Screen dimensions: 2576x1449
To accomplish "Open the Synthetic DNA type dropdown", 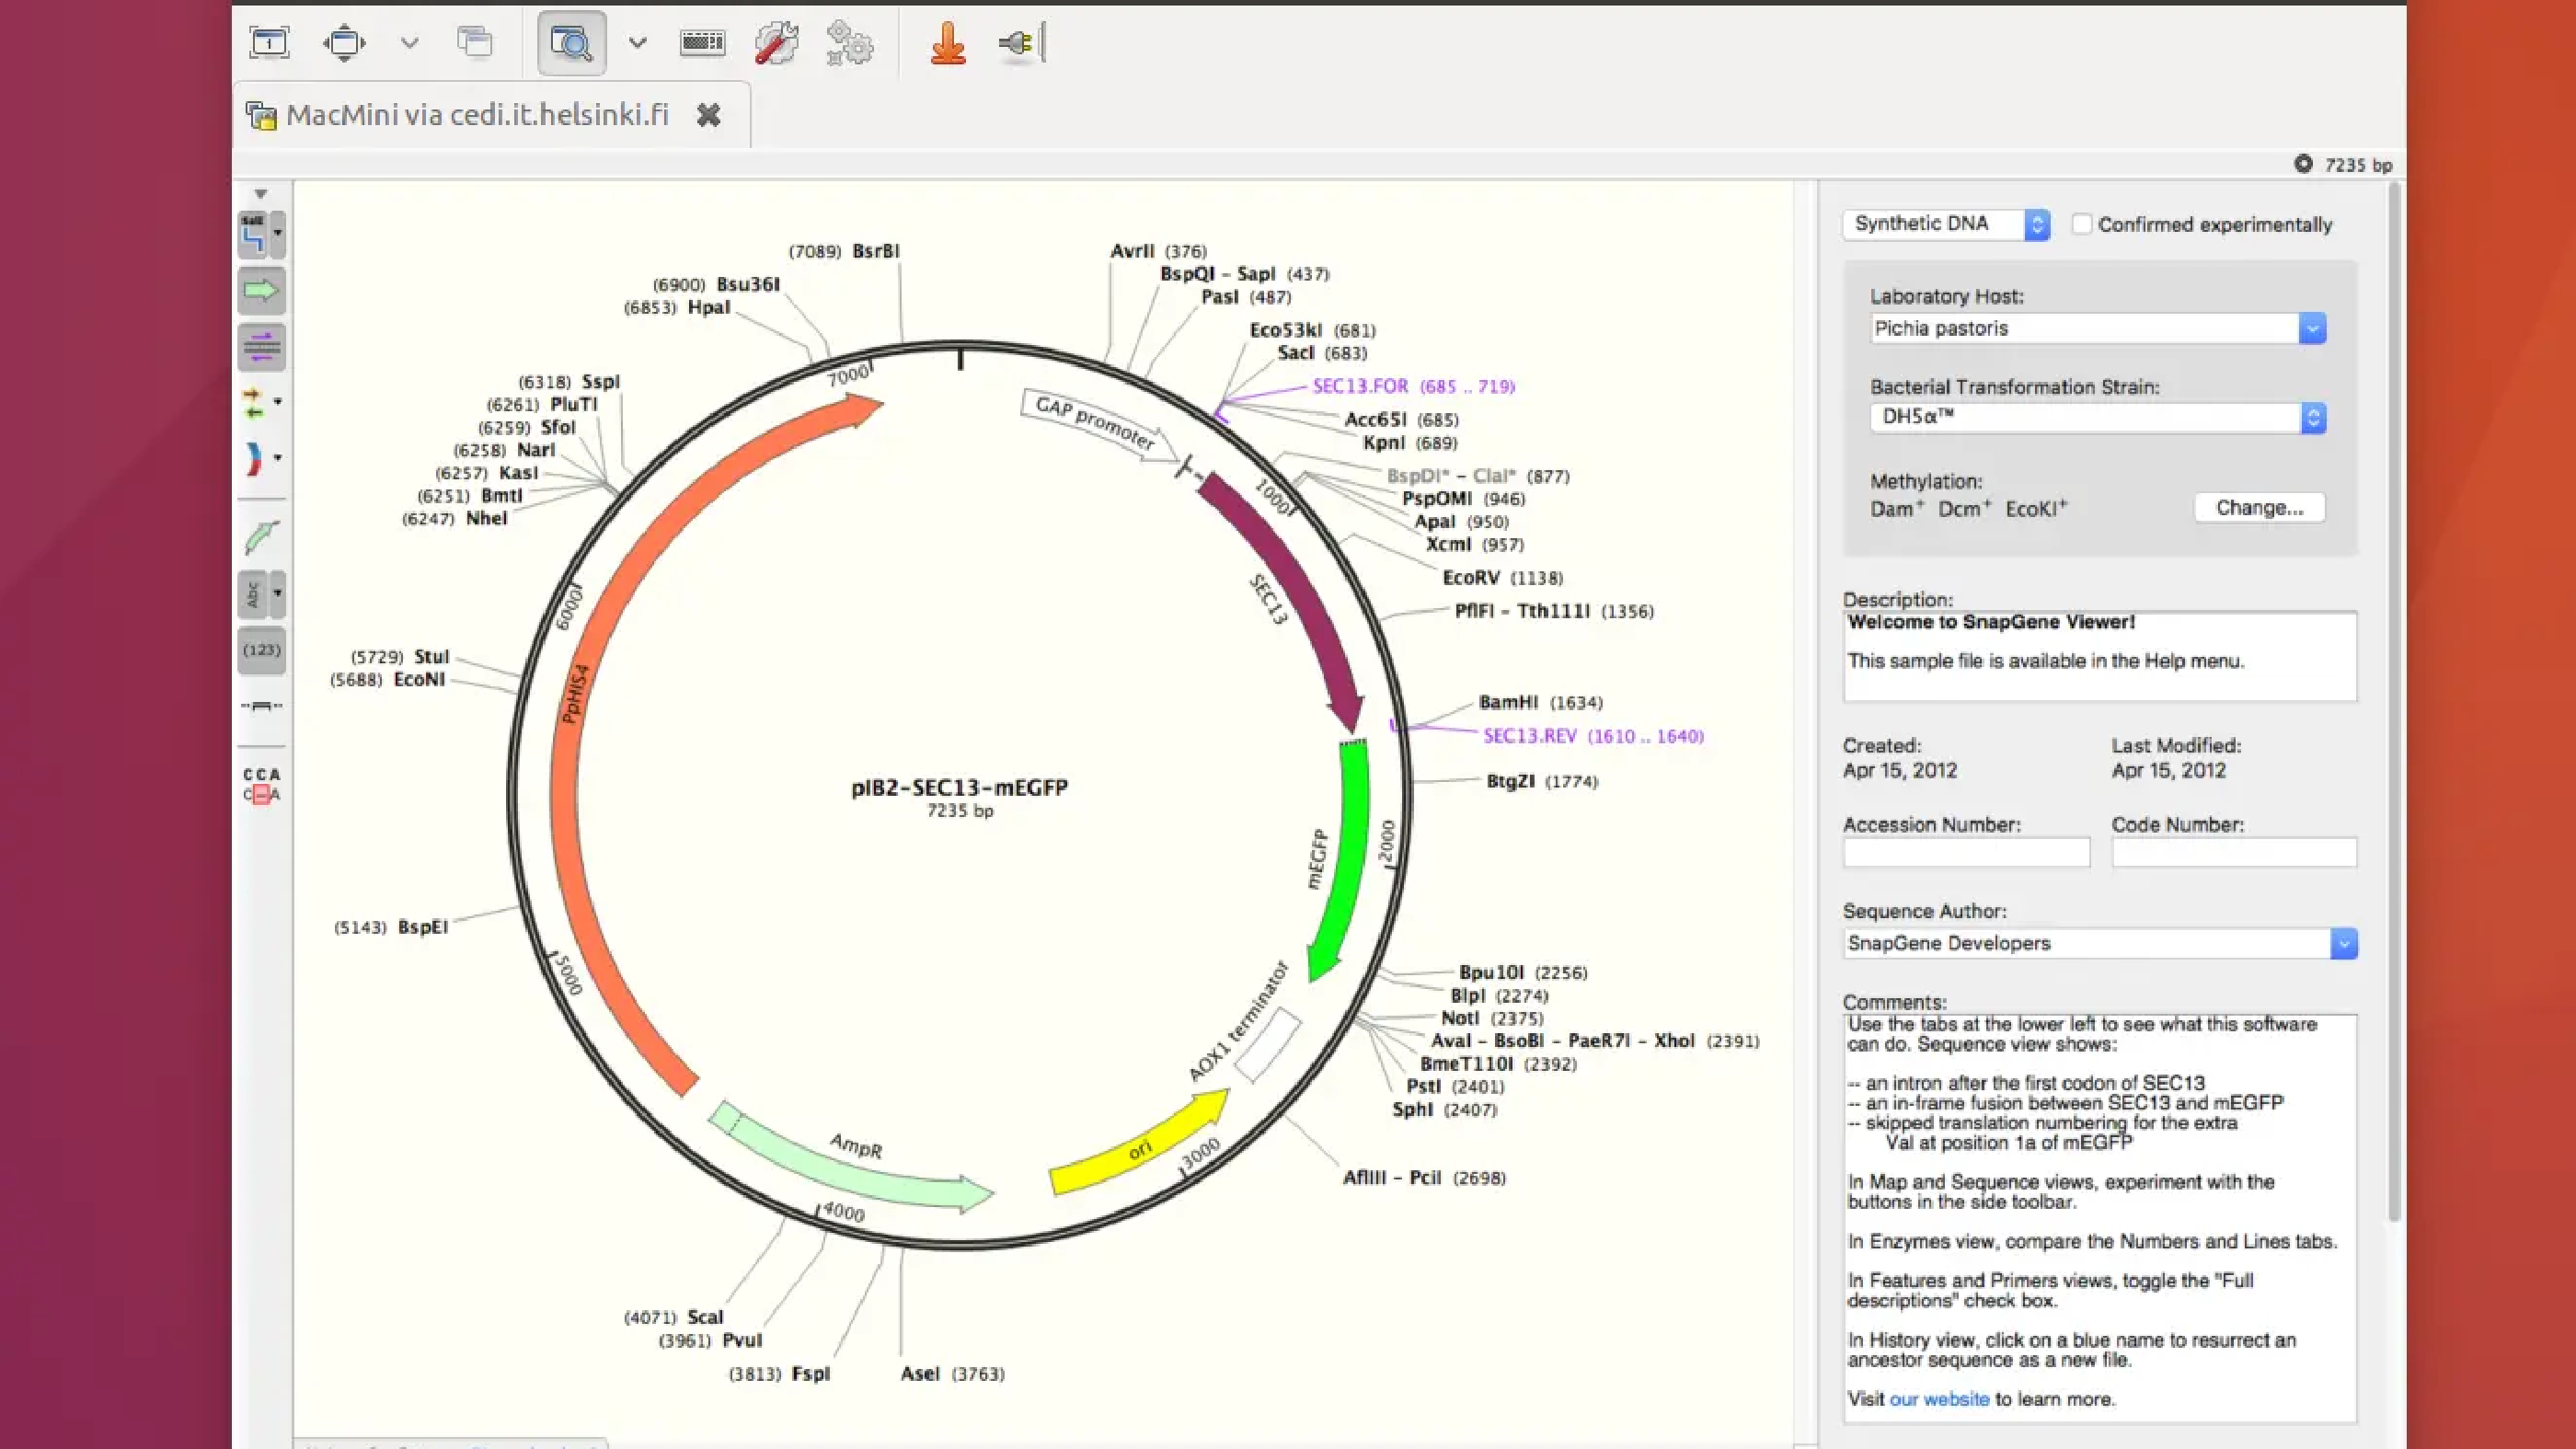I will pos(1947,224).
